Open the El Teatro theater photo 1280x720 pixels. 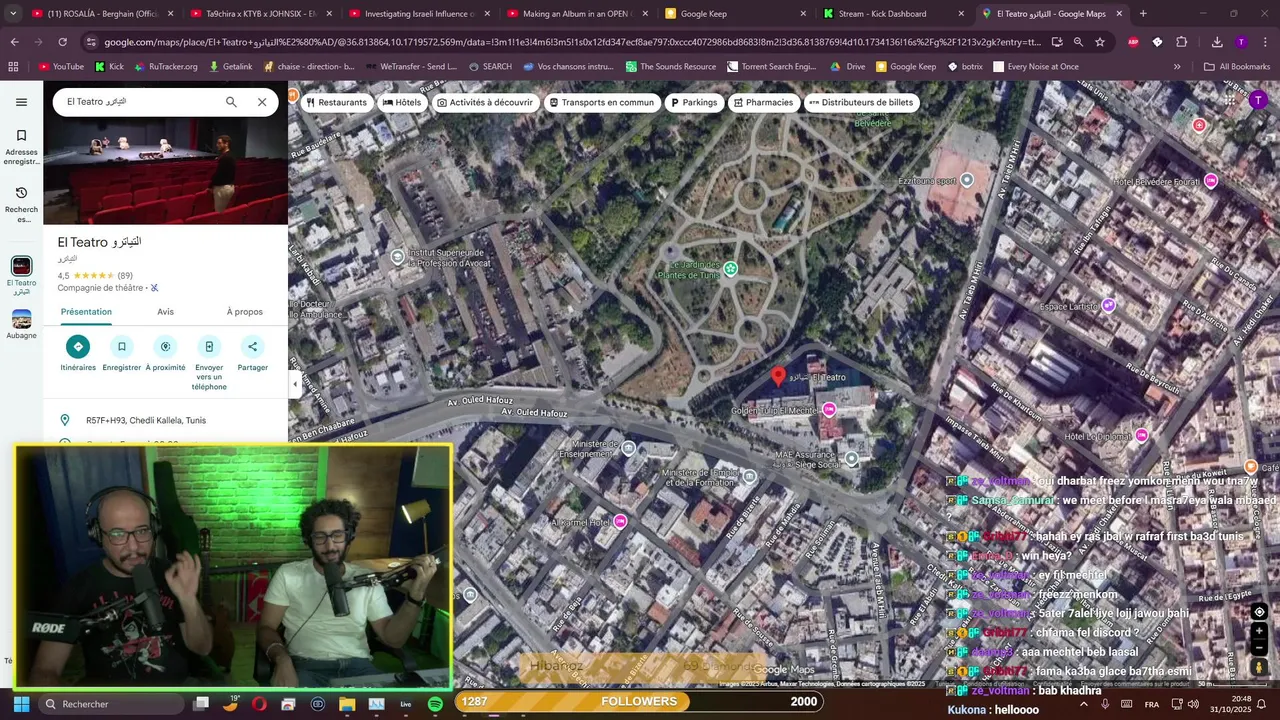pyautogui.click(x=166, y=171)
